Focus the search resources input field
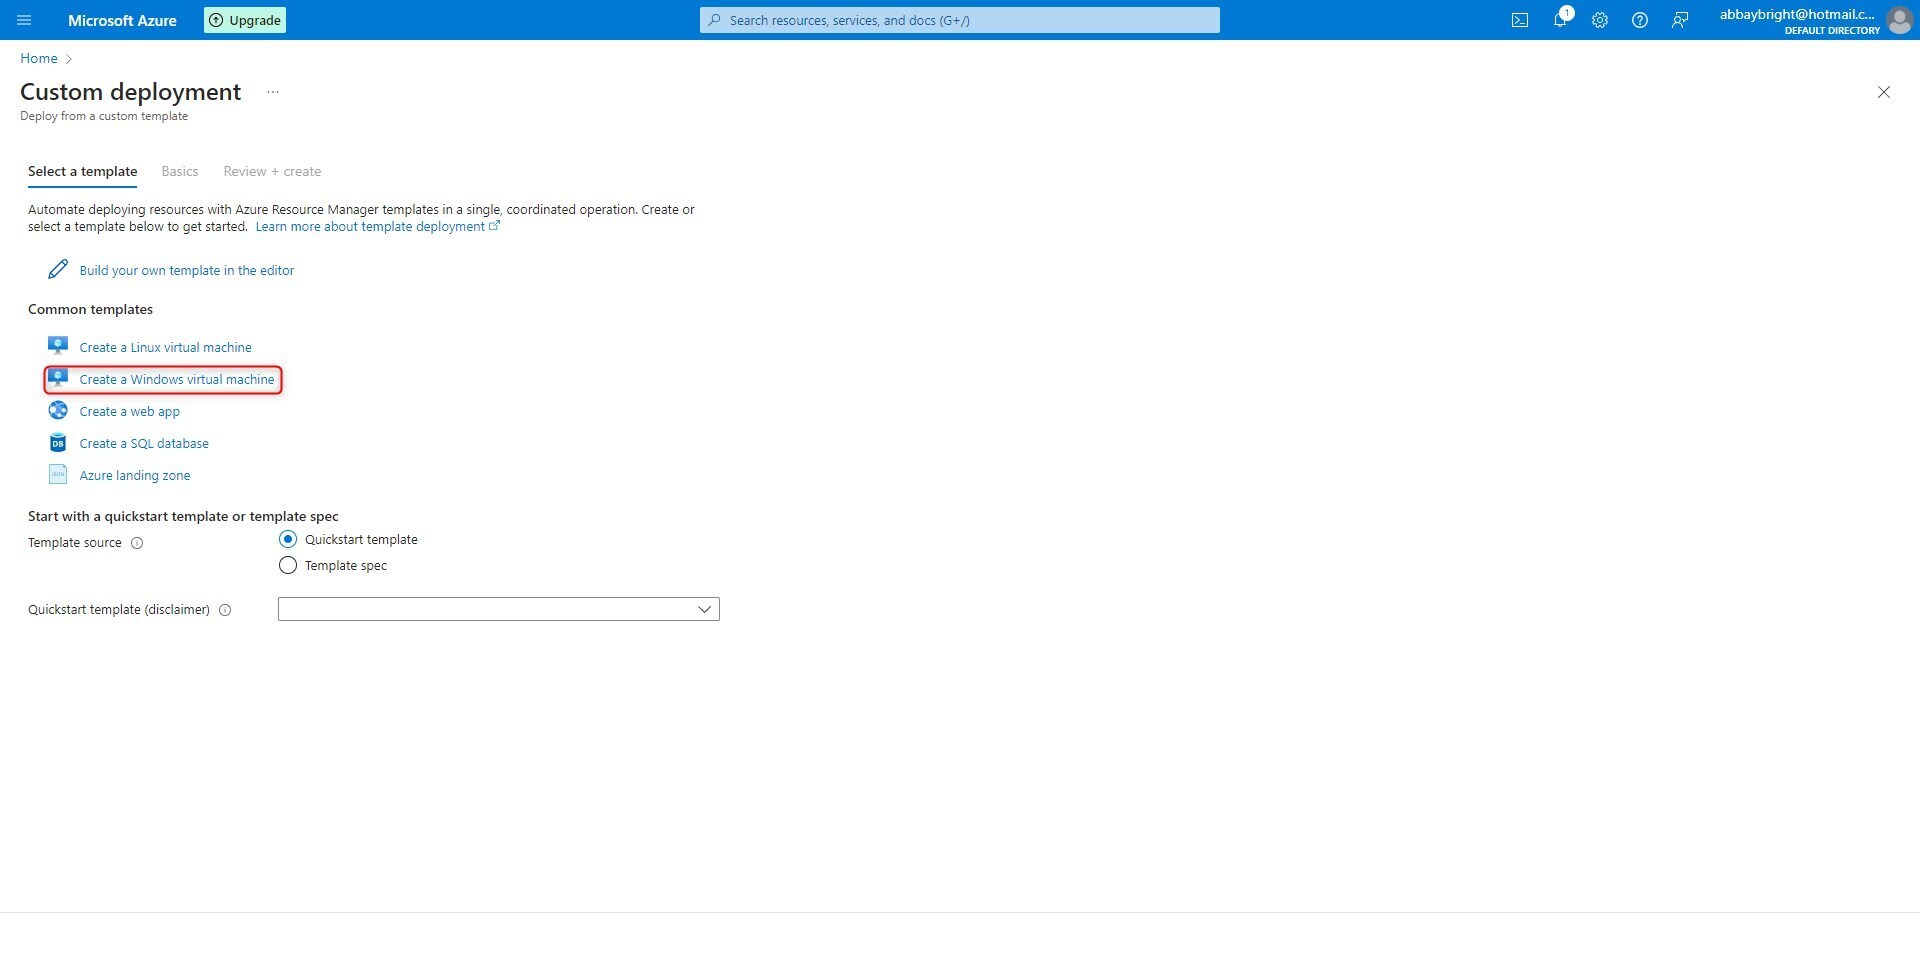Viewport: 1920px width, 953px height. [x=960, y=20]
